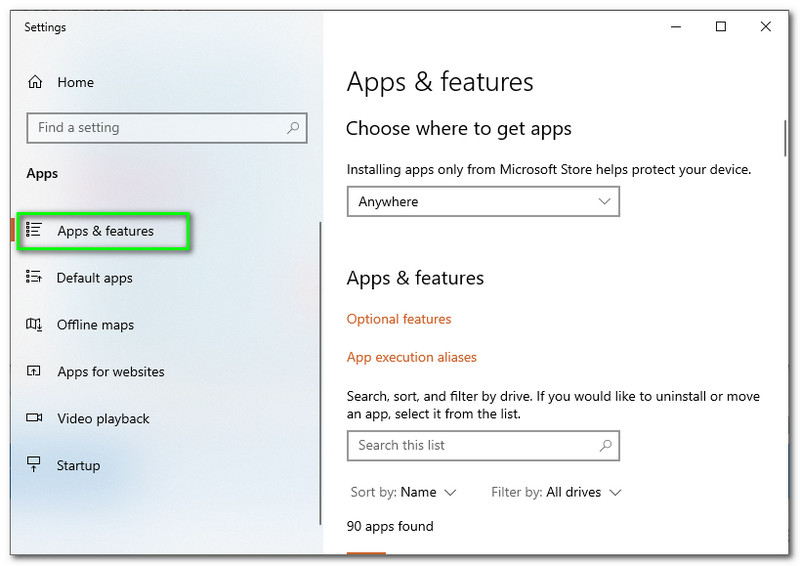The height and width of the screenshot is (566, 800).
Task: Maximize the Settings window
Action: tap(721, 27)
